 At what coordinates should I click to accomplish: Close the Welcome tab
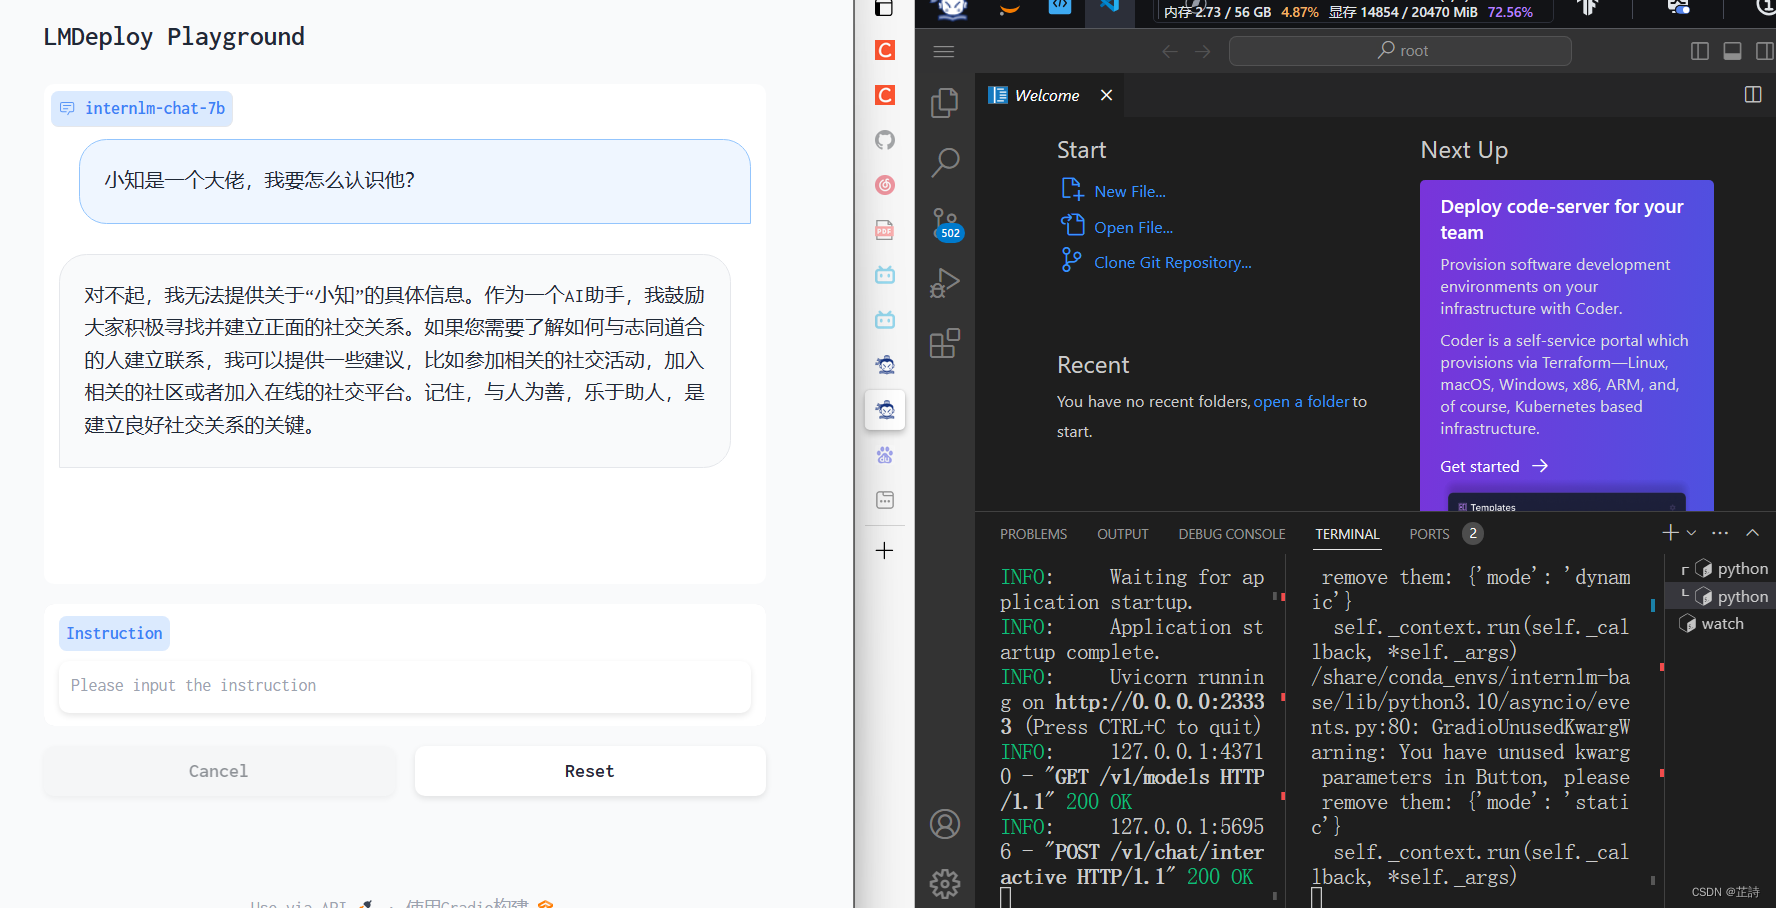tap(1106, 95)
